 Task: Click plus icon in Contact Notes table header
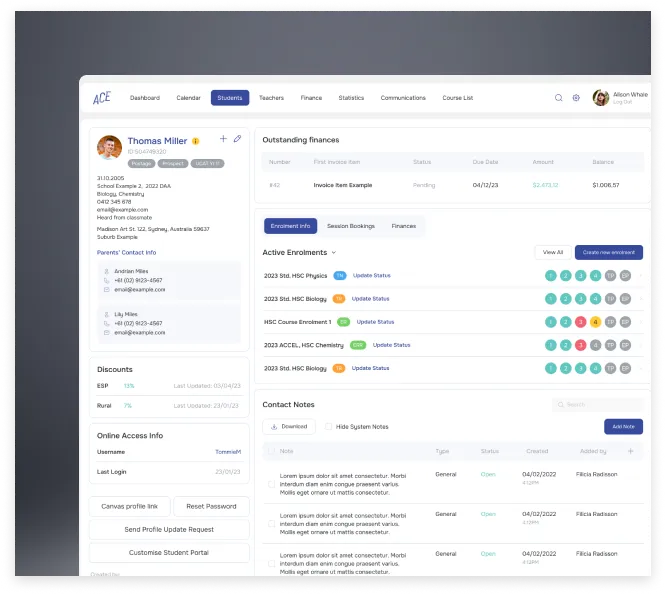[630, 451]
